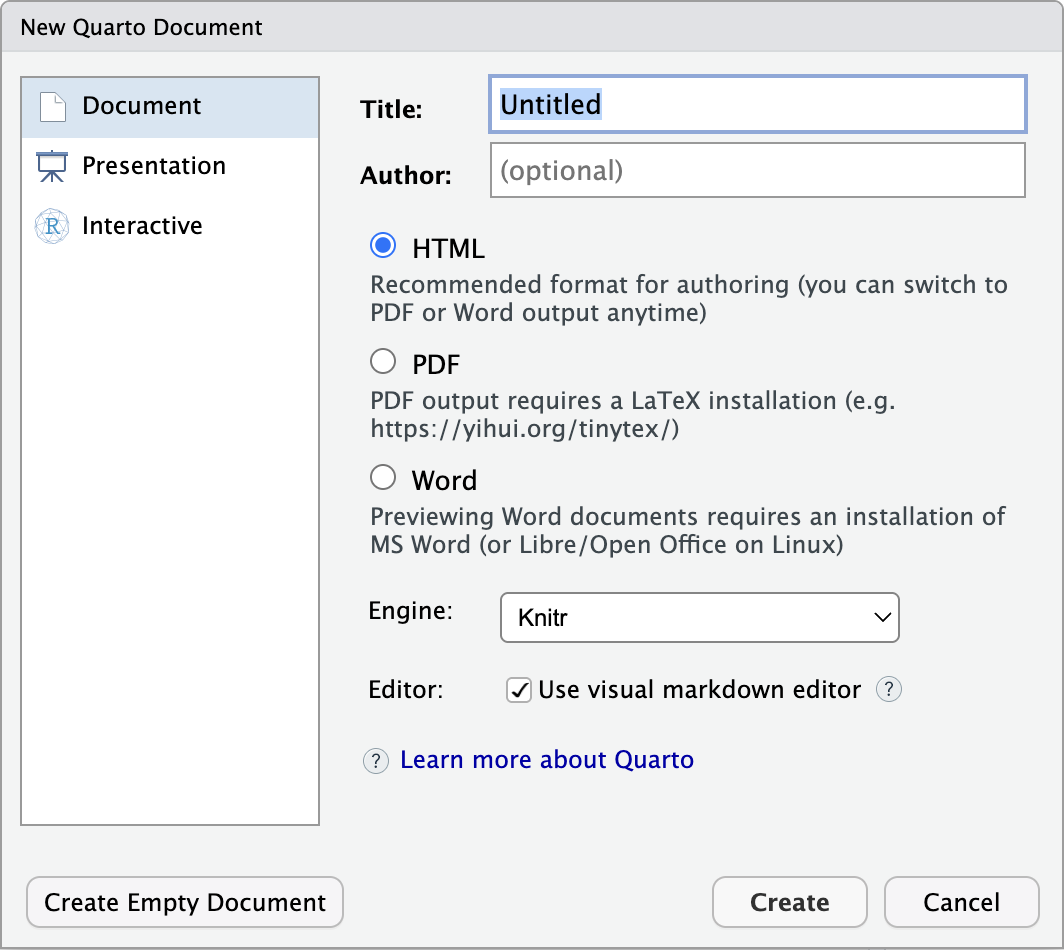
Task: Click the question mark next to Learn more
Action: [x=375, y=761]
